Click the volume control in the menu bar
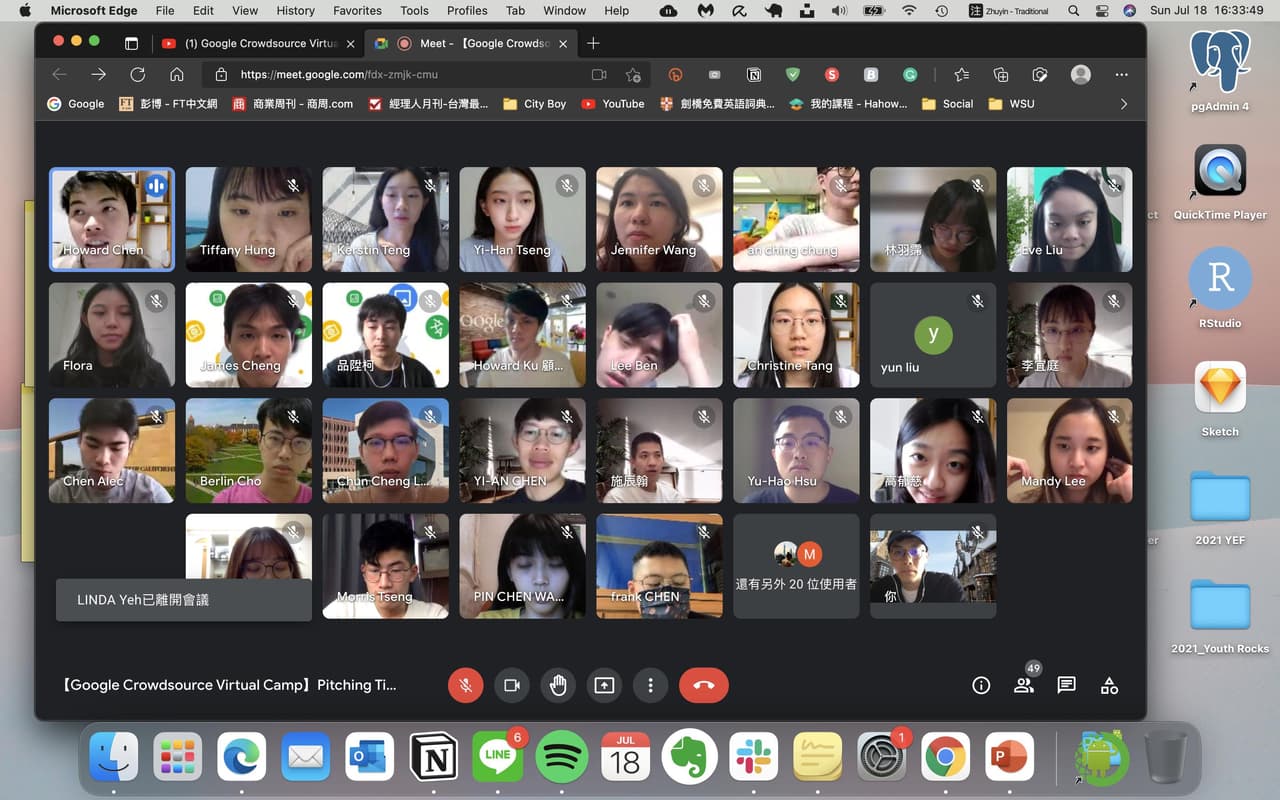Screen dimensions: 1280x800 click(x=838, y=11)
